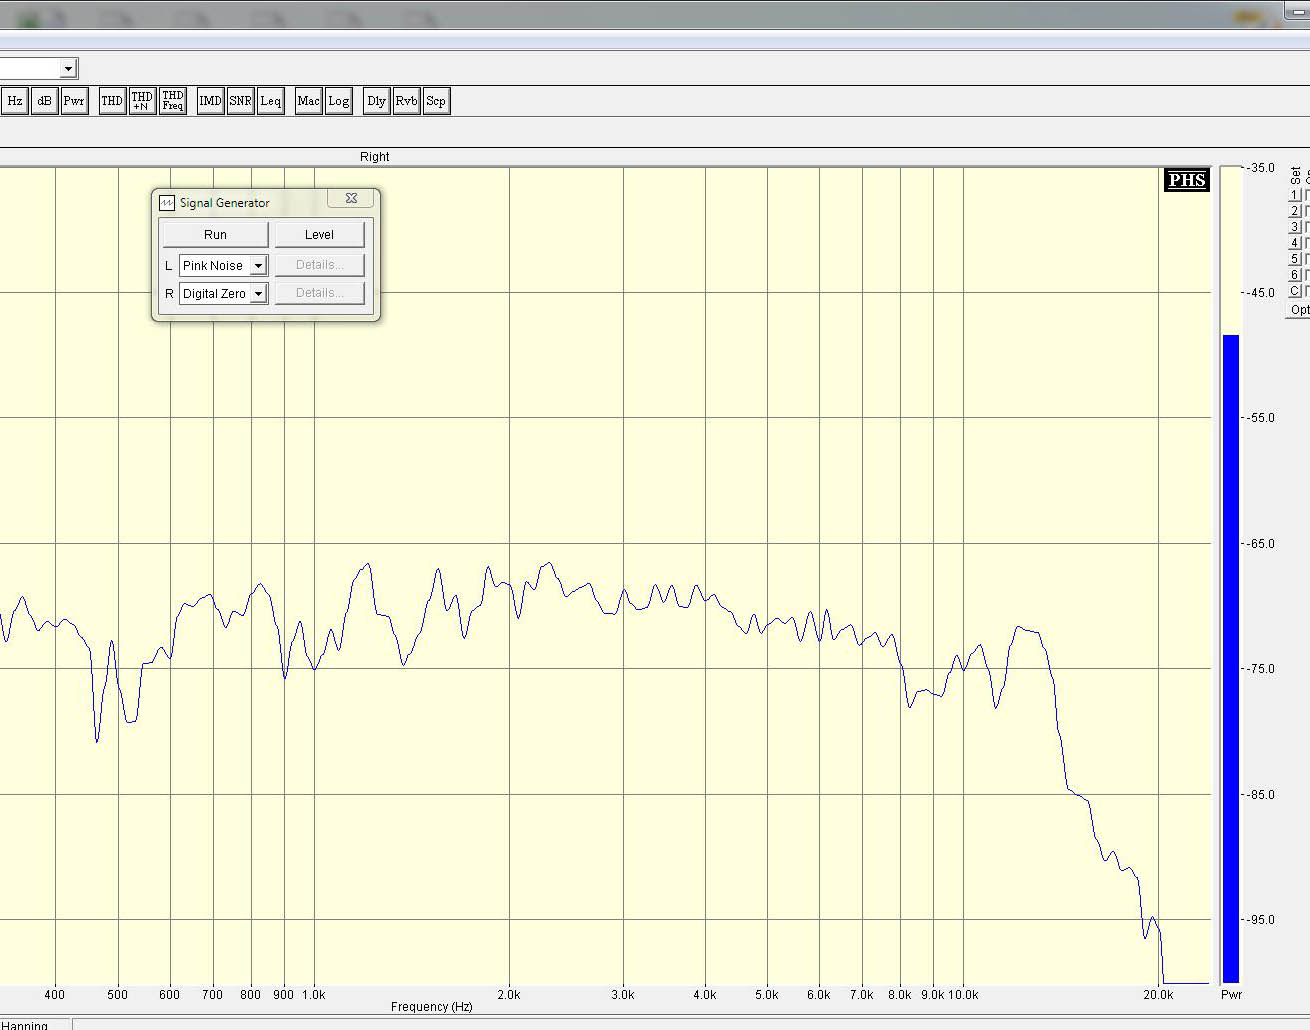This screenshot has width=1310, height=1030.
Task: Click the Level button in Signal Generator
Action: (x=319, y=235)
